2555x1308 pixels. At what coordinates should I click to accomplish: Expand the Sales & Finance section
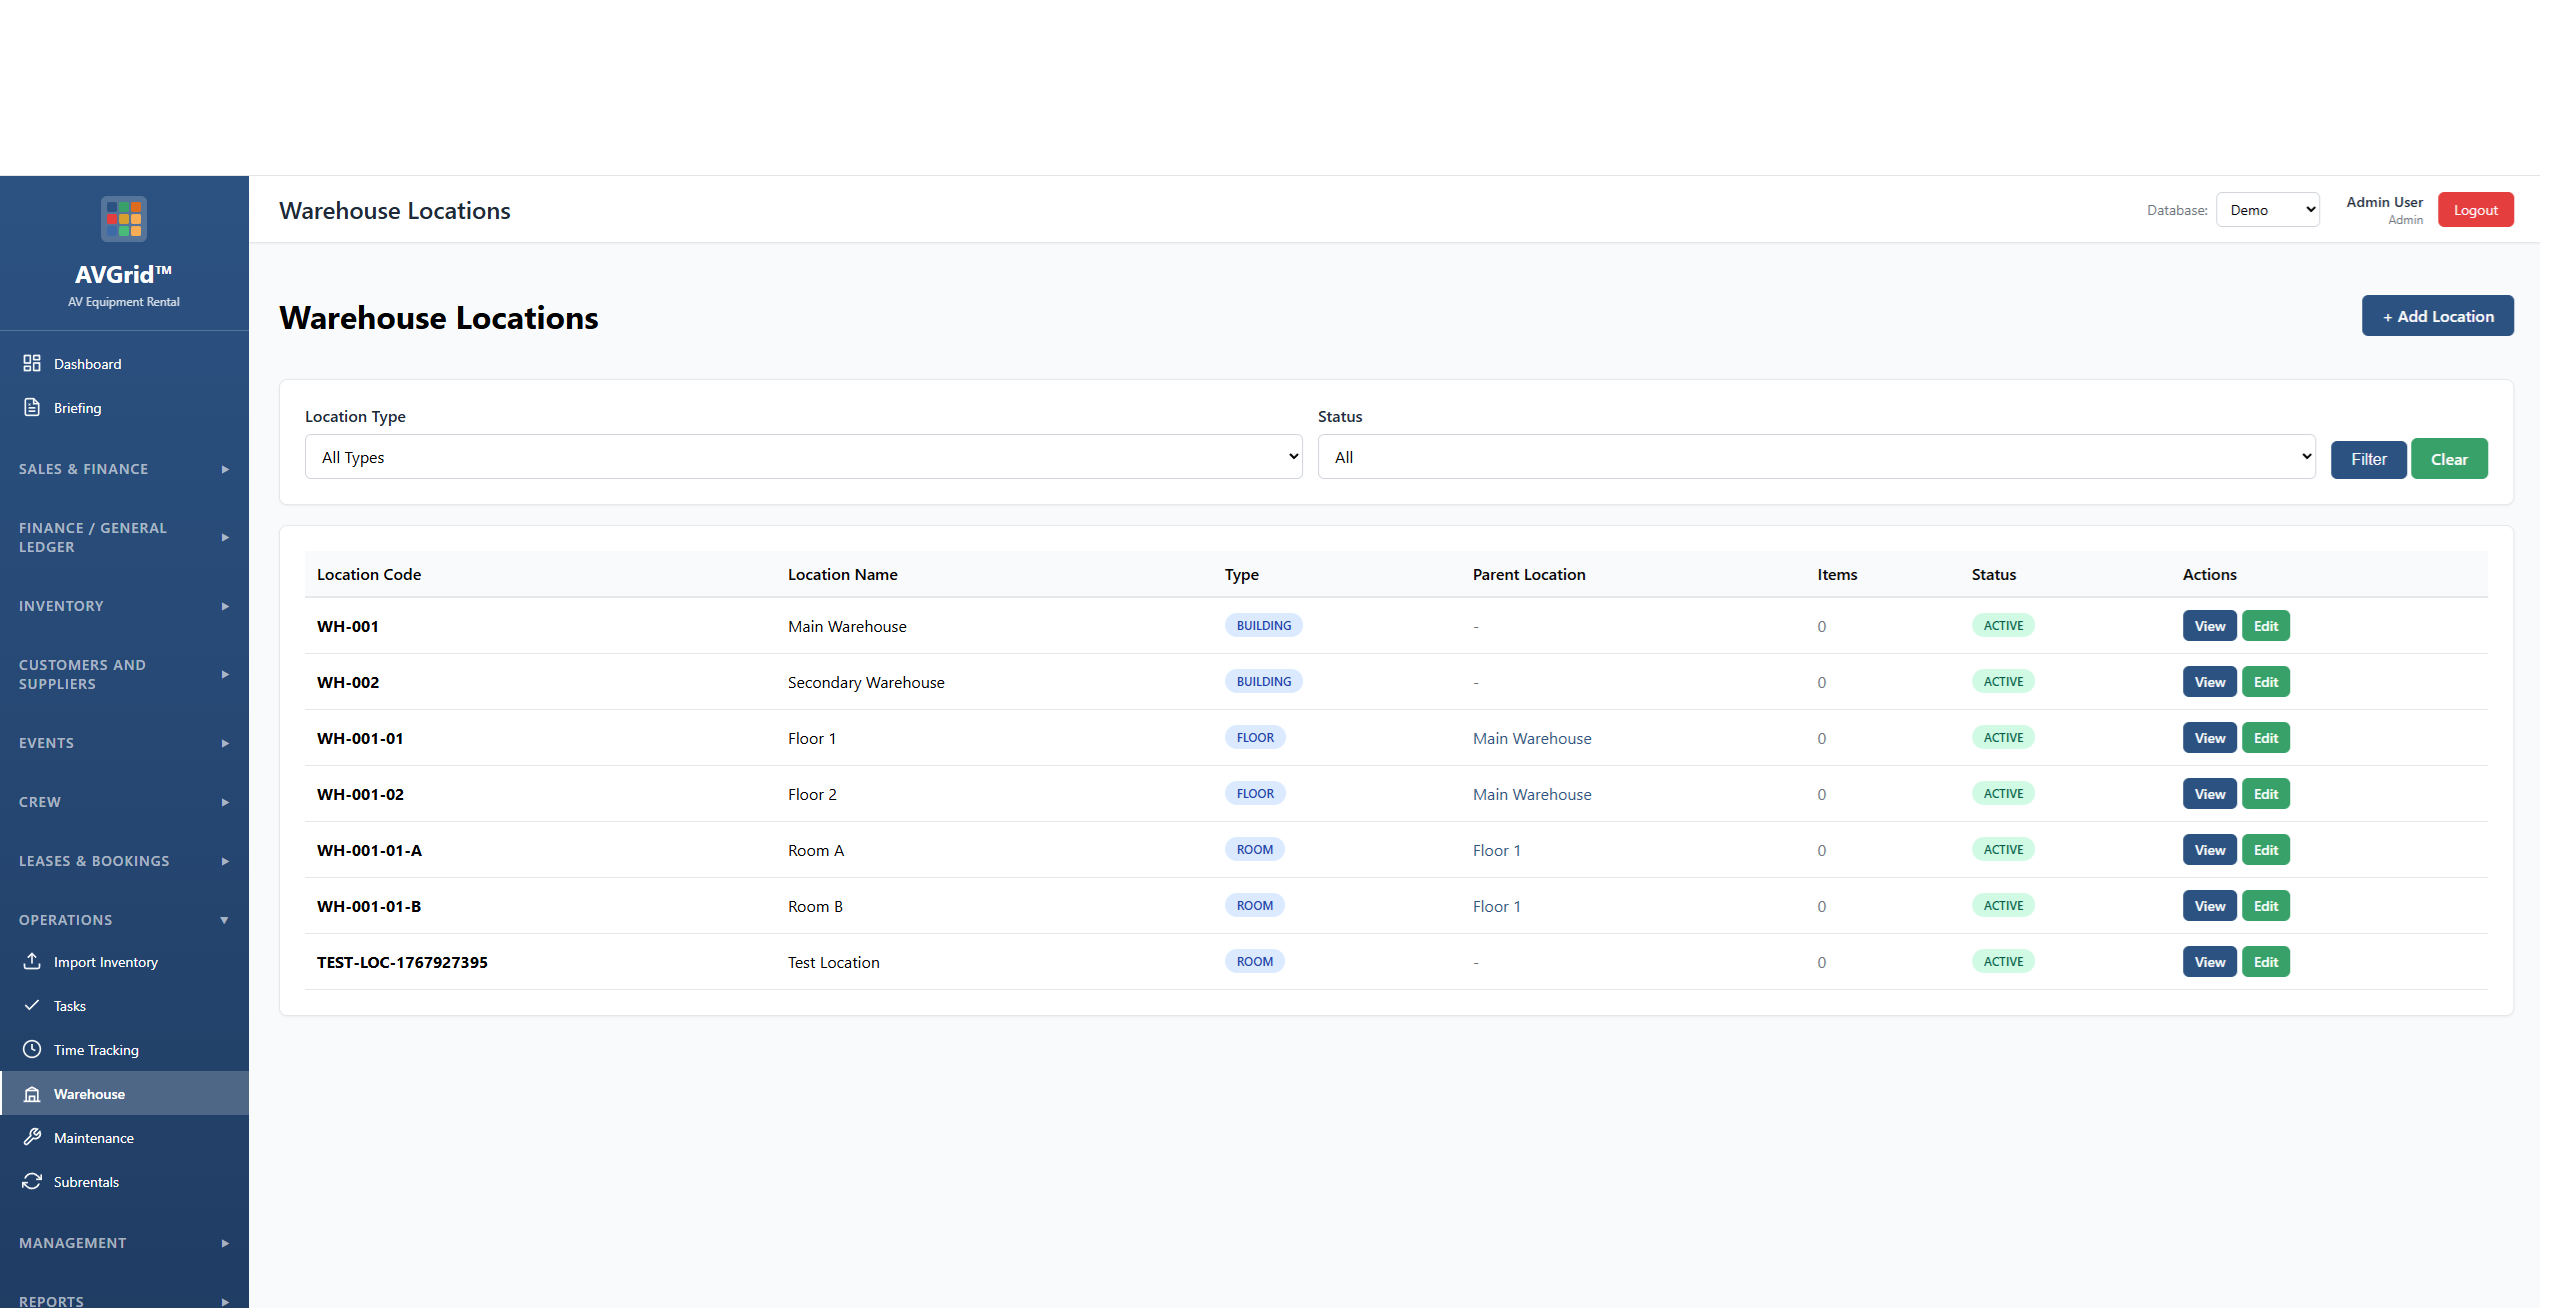coord(124,469)
